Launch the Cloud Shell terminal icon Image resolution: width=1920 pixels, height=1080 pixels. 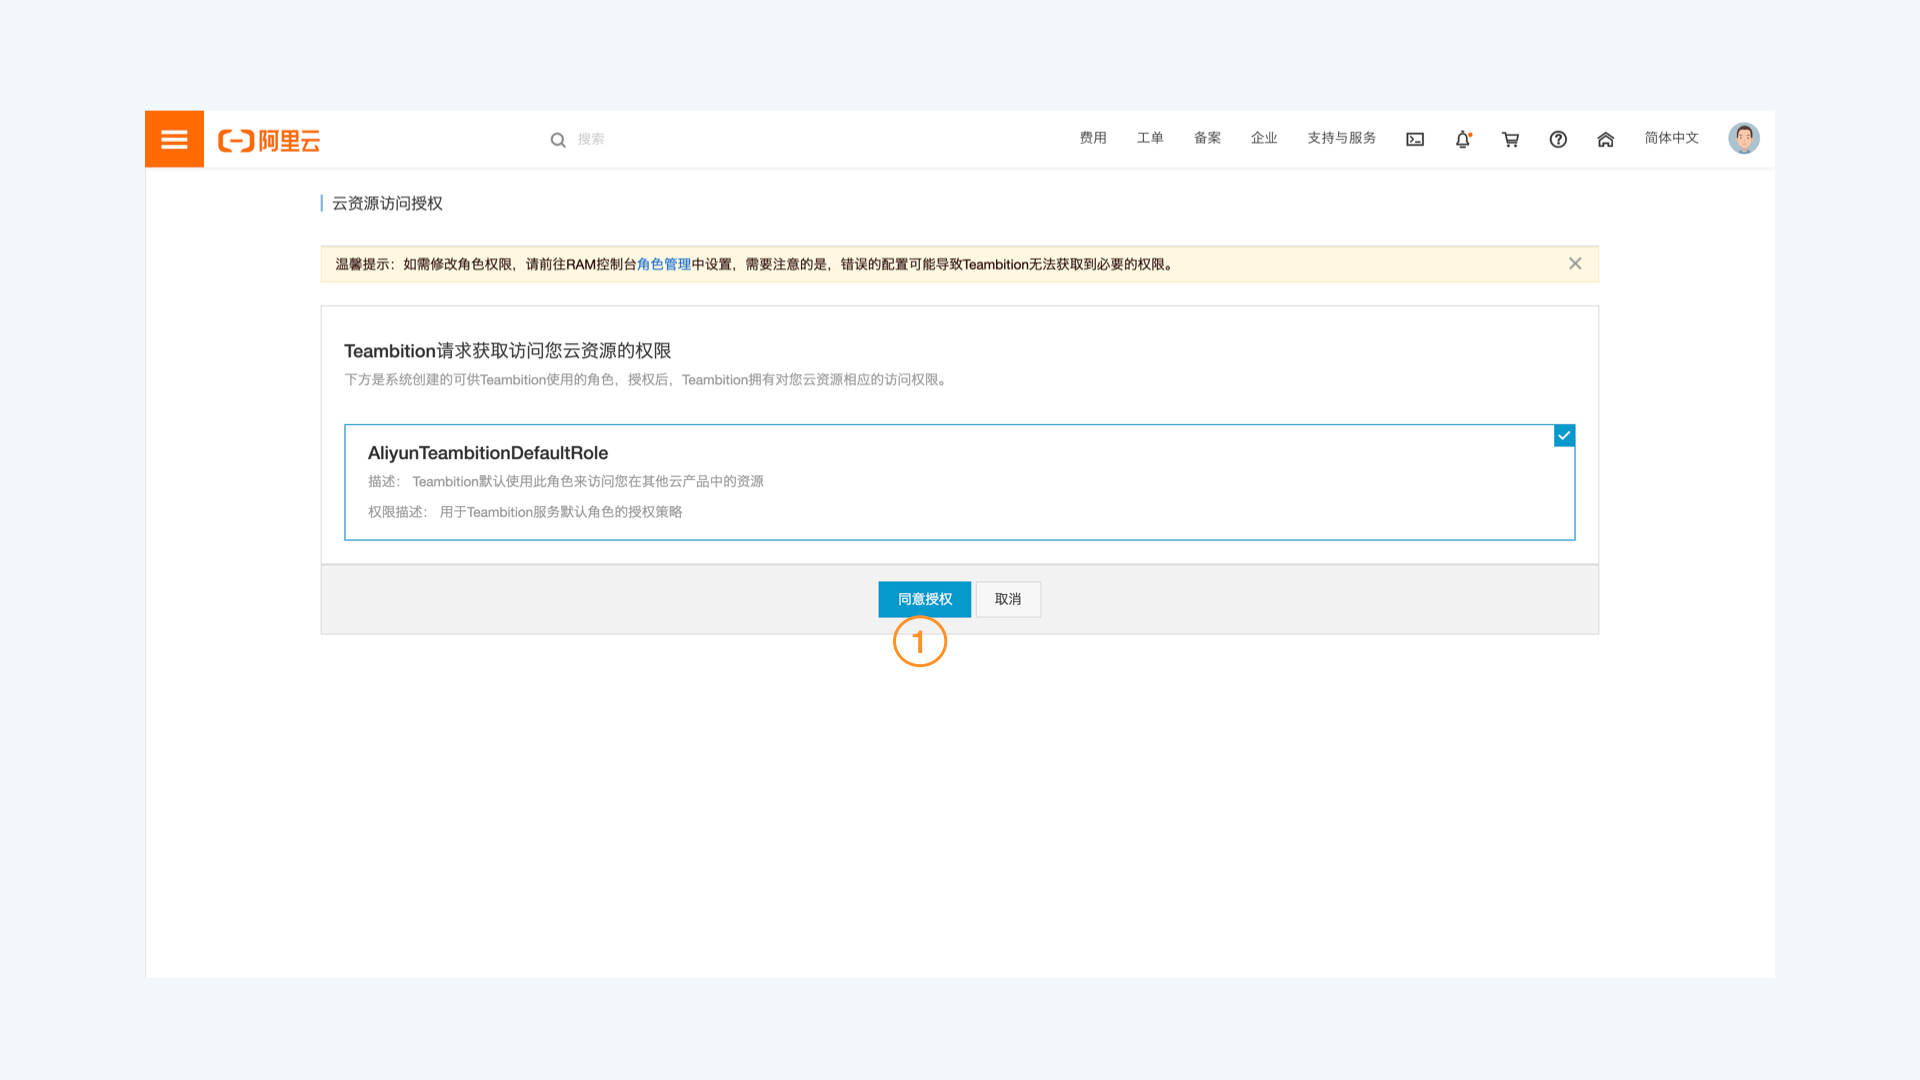[x=1415, y=139]
